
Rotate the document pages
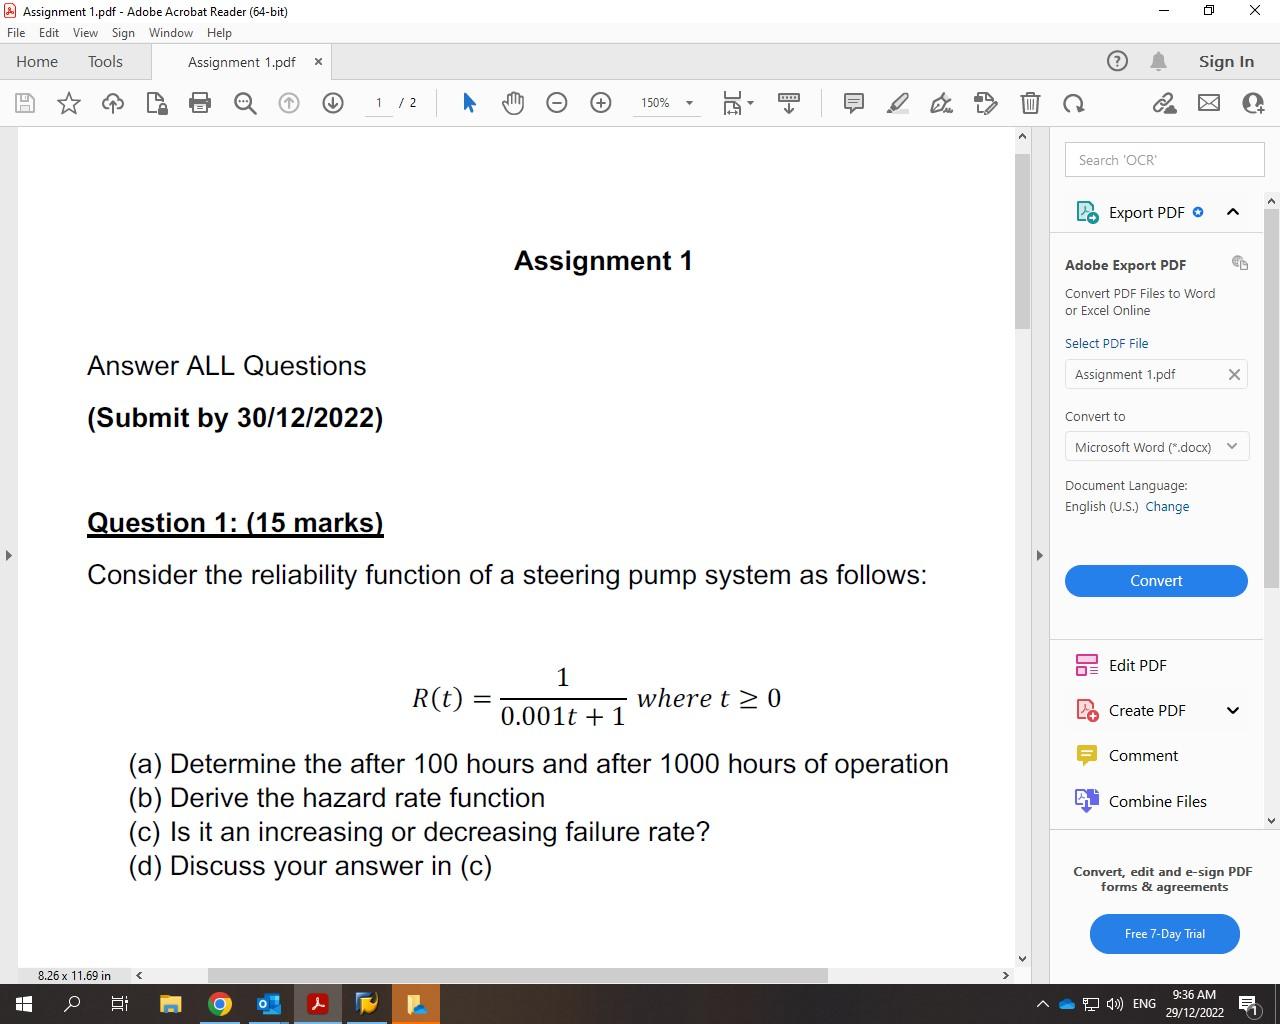(x=1073, y=103)
